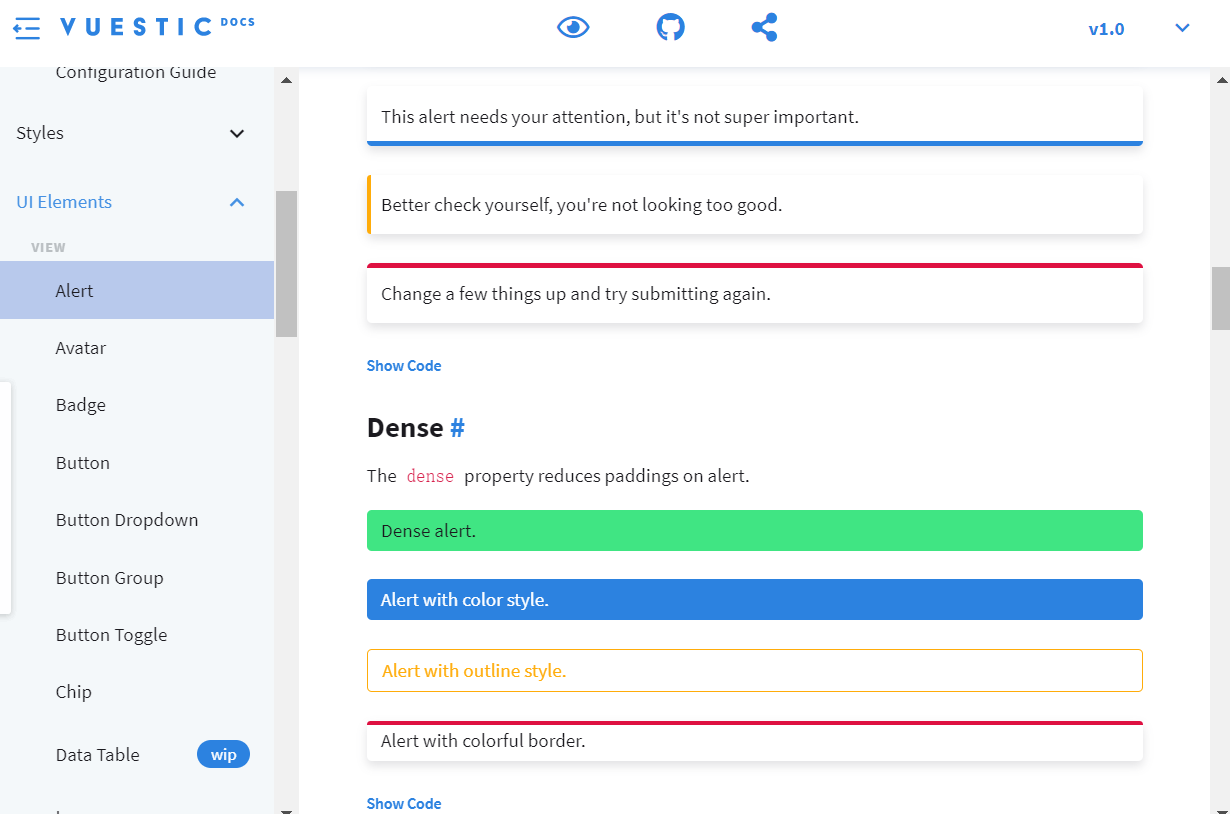
Task: Click the dense code keyword in description
Action: point(430,476)
